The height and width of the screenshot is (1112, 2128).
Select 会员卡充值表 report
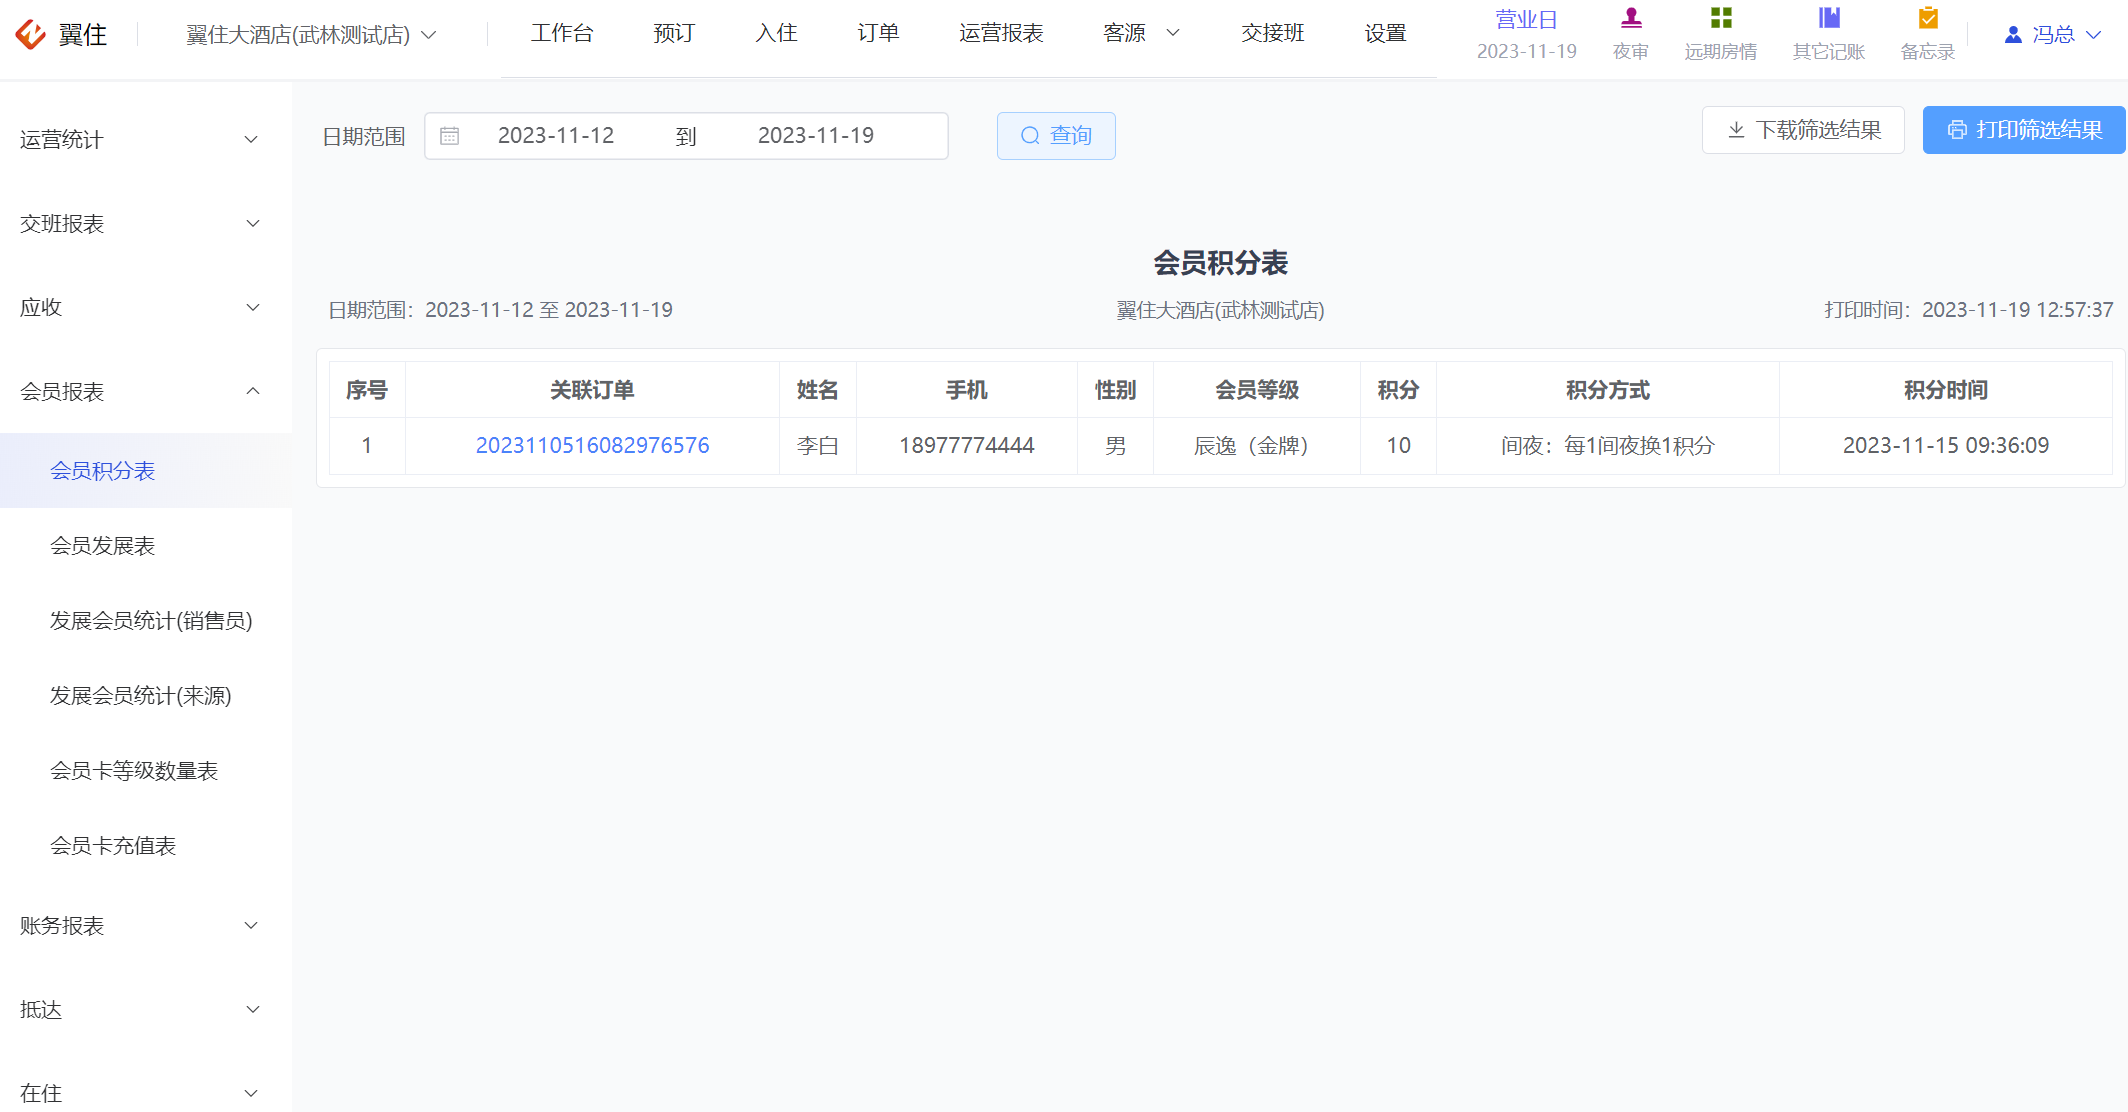pyautogui.click(x=146, y=846)
